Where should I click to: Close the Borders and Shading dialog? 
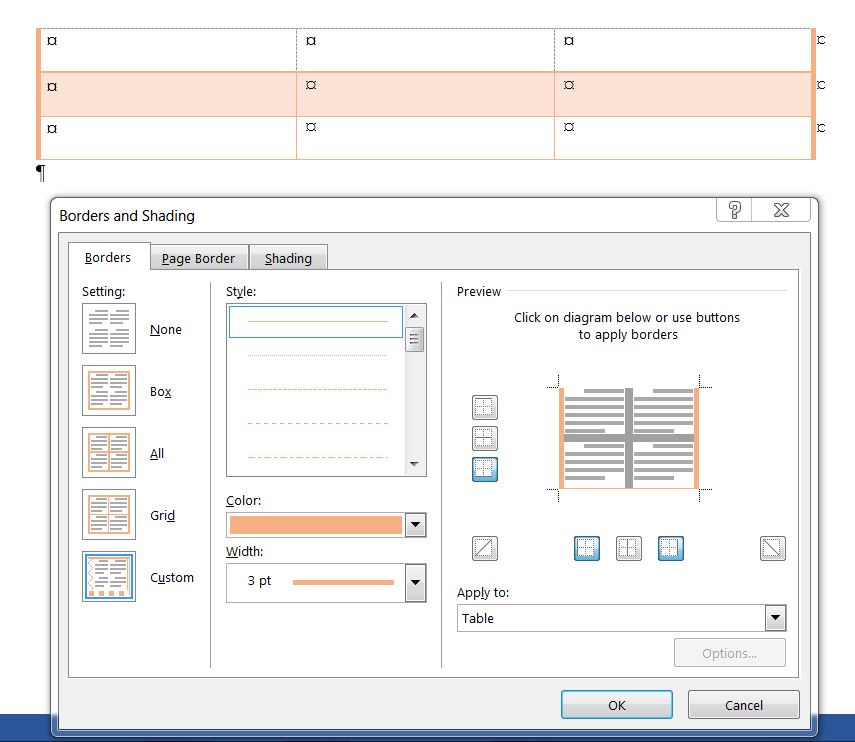point(781,210)
